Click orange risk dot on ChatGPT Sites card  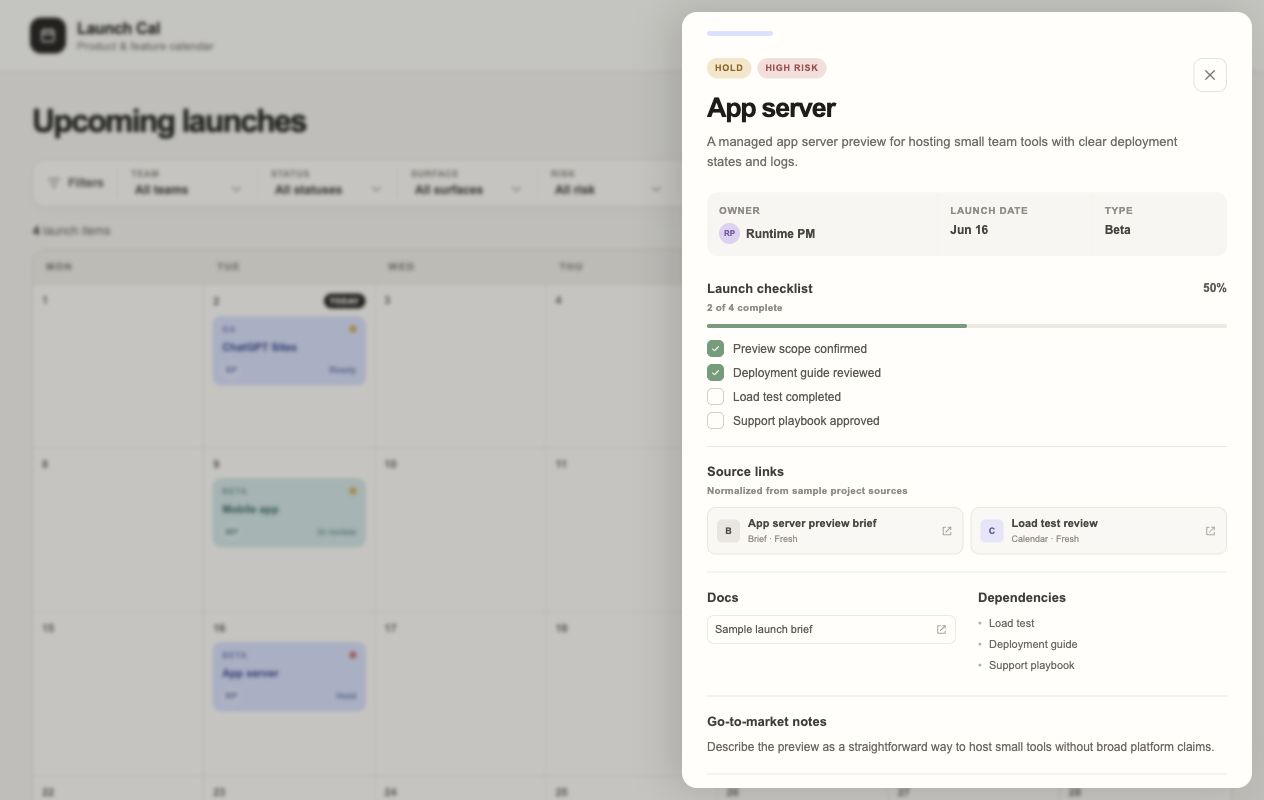tap(353, 329)
